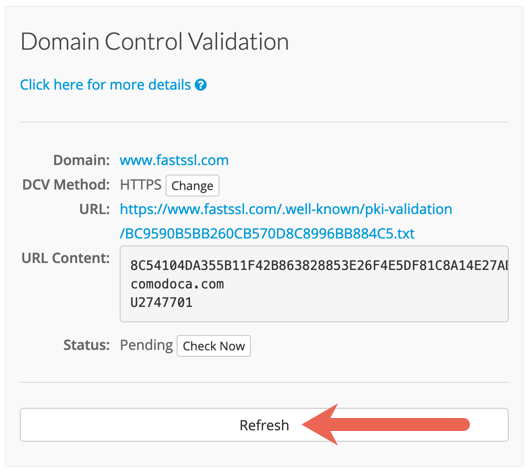Click the hash string starting with 8C54104DA
530x475 pixels.
pyautogui.click(x=319, y=266)
